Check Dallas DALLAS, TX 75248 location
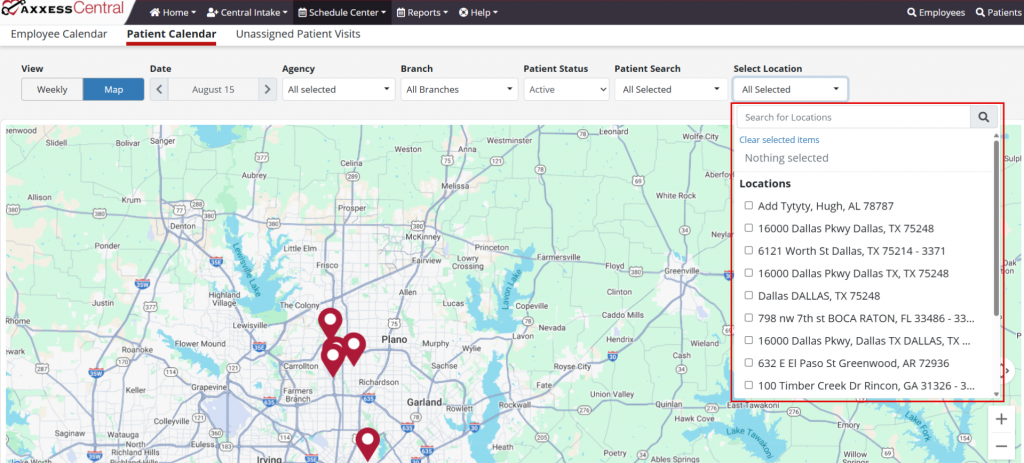 [x=748, y=295]
